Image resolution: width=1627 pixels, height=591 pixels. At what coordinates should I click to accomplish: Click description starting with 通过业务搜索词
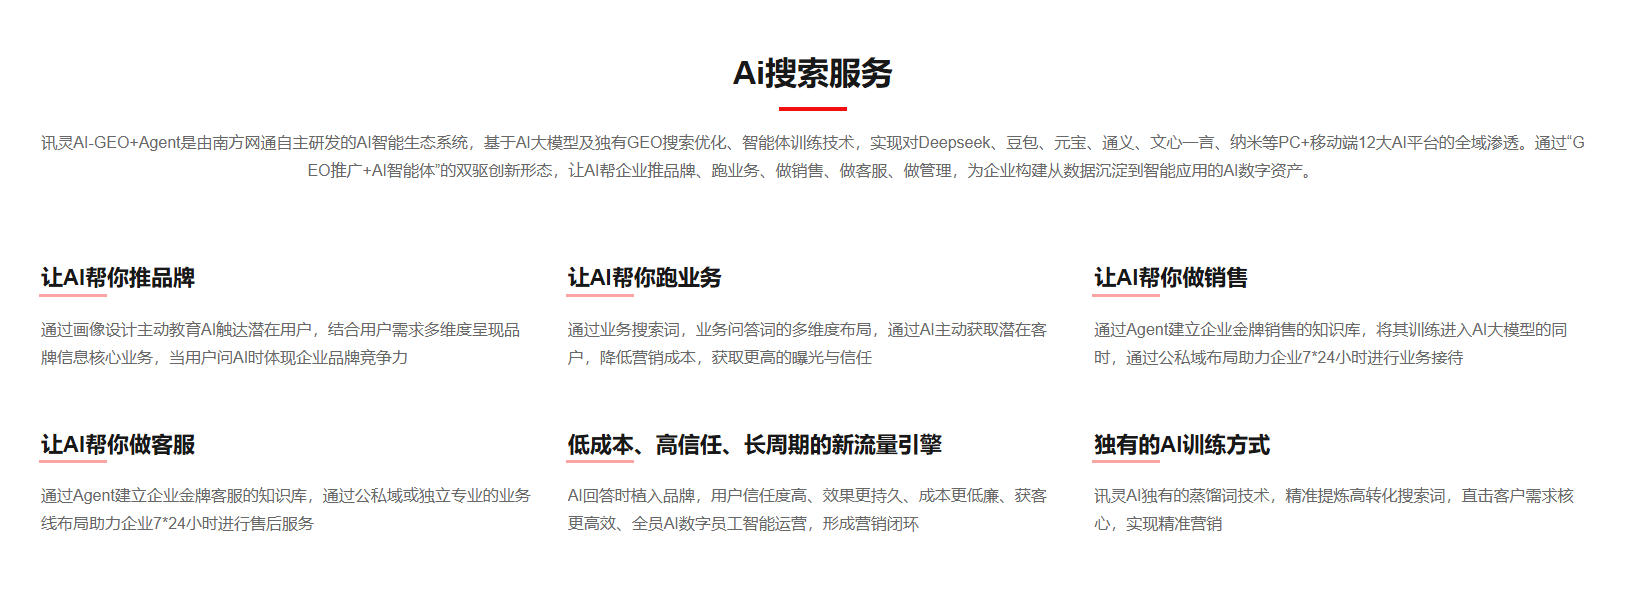click(806, 343)
